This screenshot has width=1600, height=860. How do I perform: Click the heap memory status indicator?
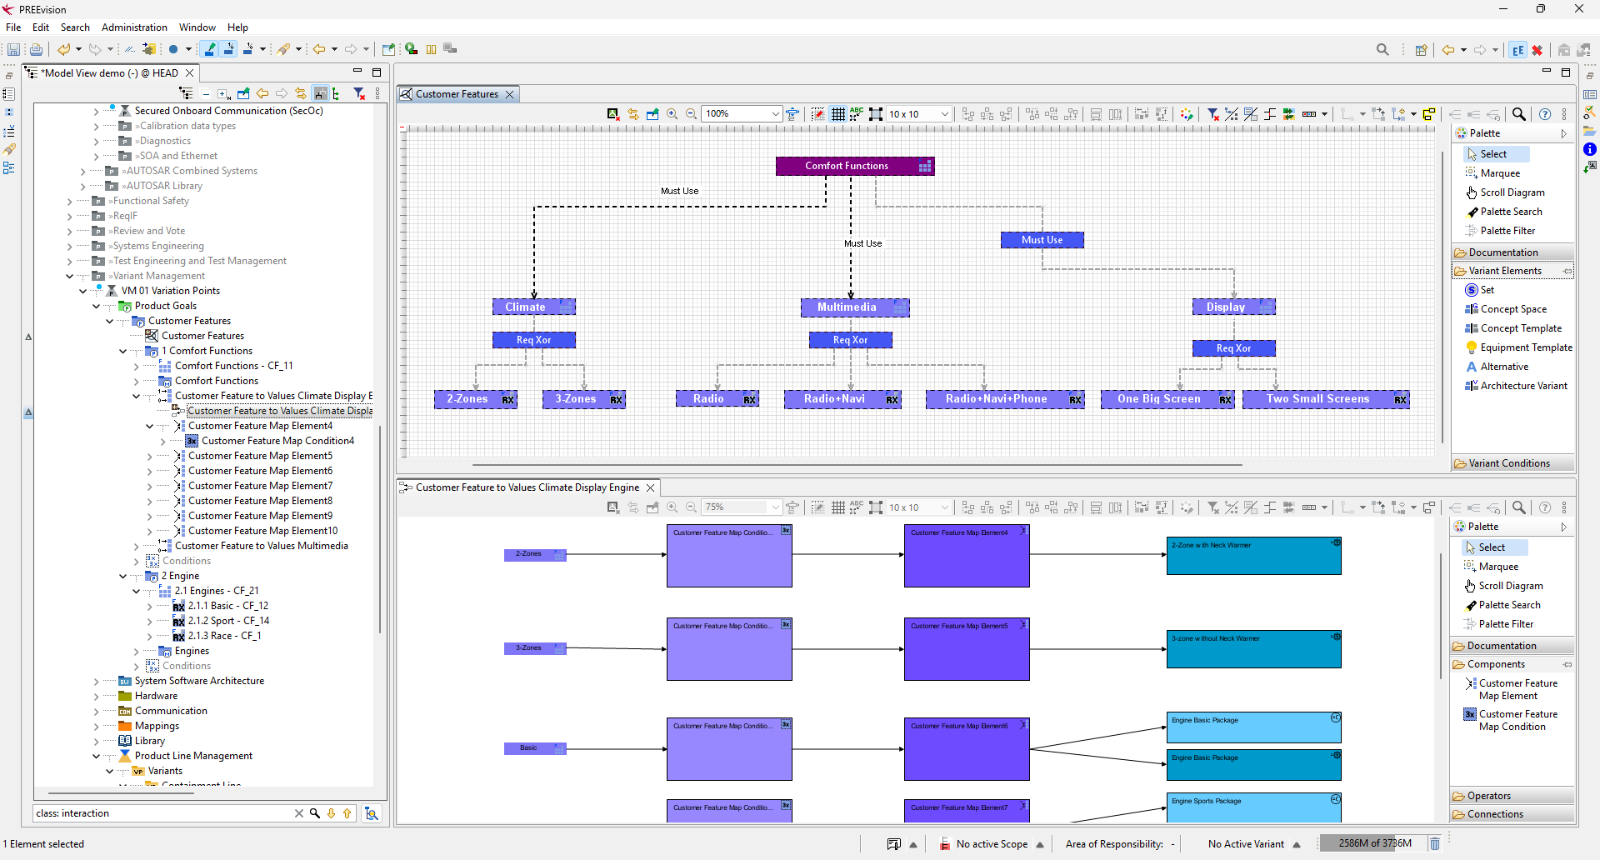(1374, 843)
